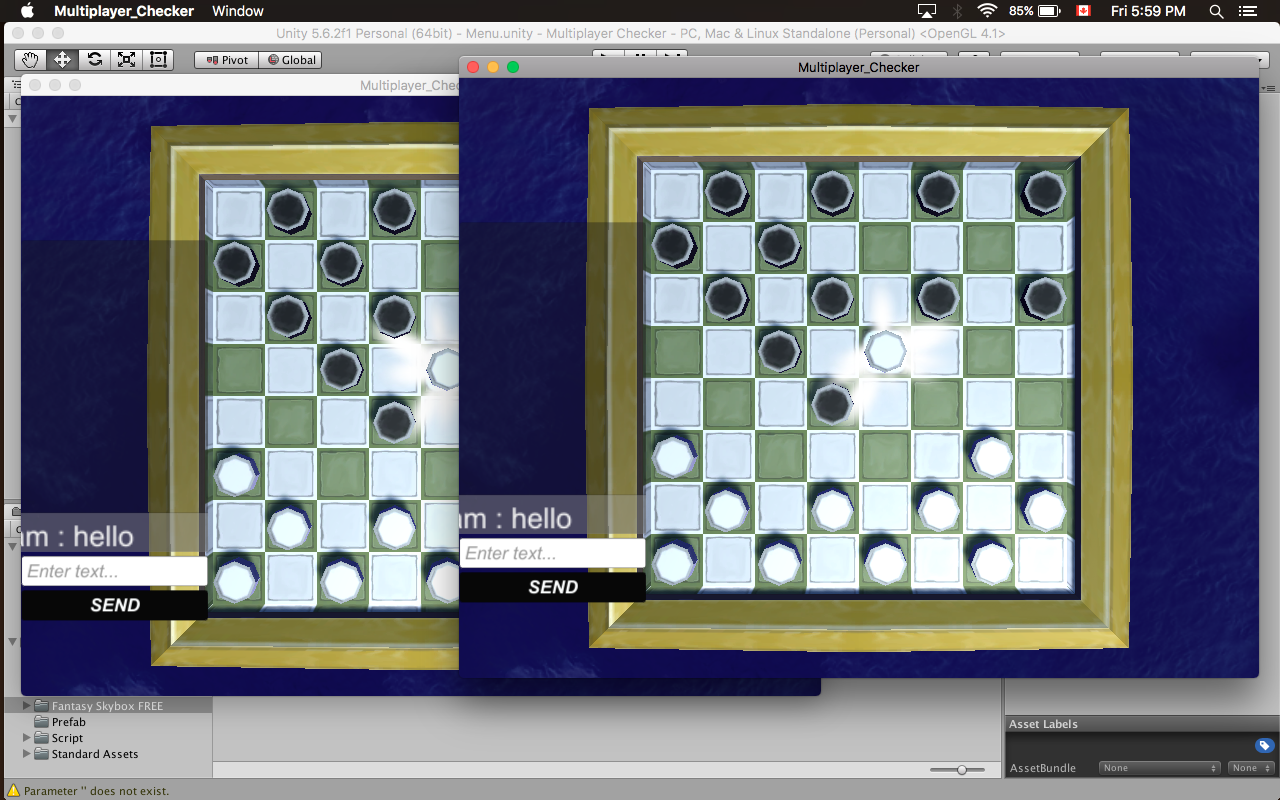Image resolution: width=1280 pixels, height=800 pixels.
Task: Open the battery status showing 85%
Action: click(1035, 11)
